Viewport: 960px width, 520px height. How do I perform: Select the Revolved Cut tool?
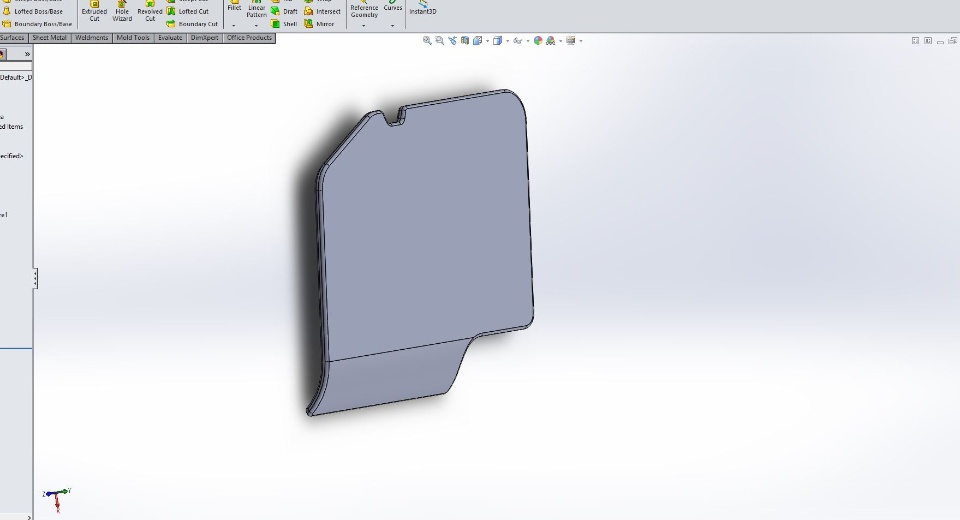pos(149,11)
